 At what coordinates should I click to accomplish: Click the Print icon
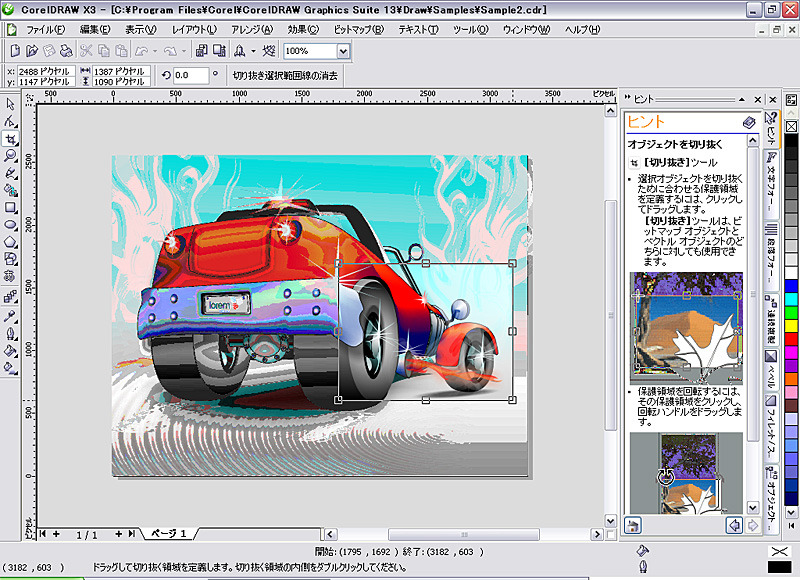coord(66,51)
